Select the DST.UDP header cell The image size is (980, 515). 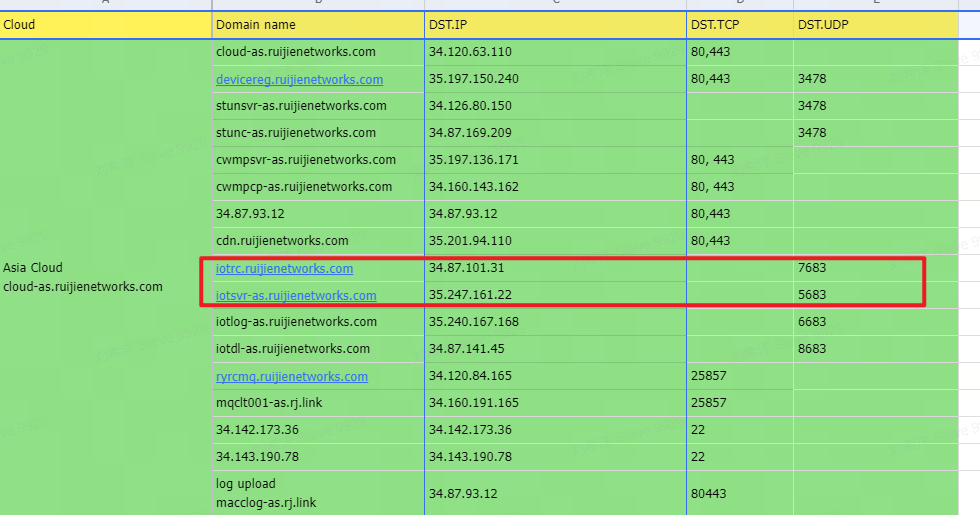pyautogui.click(x=876, y=25)
